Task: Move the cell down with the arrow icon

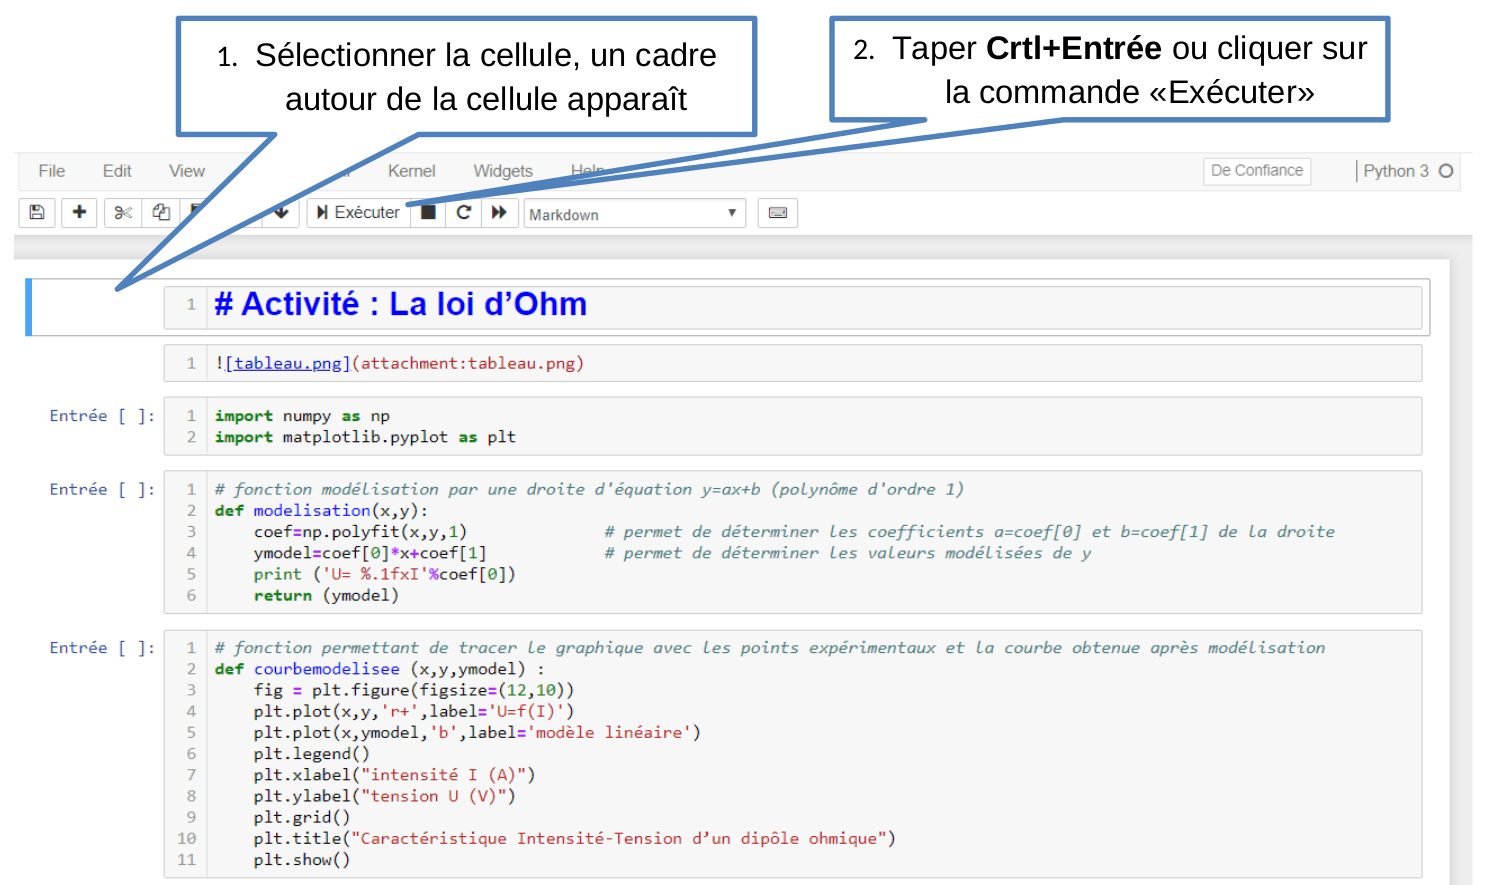Action: pyautogui.click(x=281, y=212)
